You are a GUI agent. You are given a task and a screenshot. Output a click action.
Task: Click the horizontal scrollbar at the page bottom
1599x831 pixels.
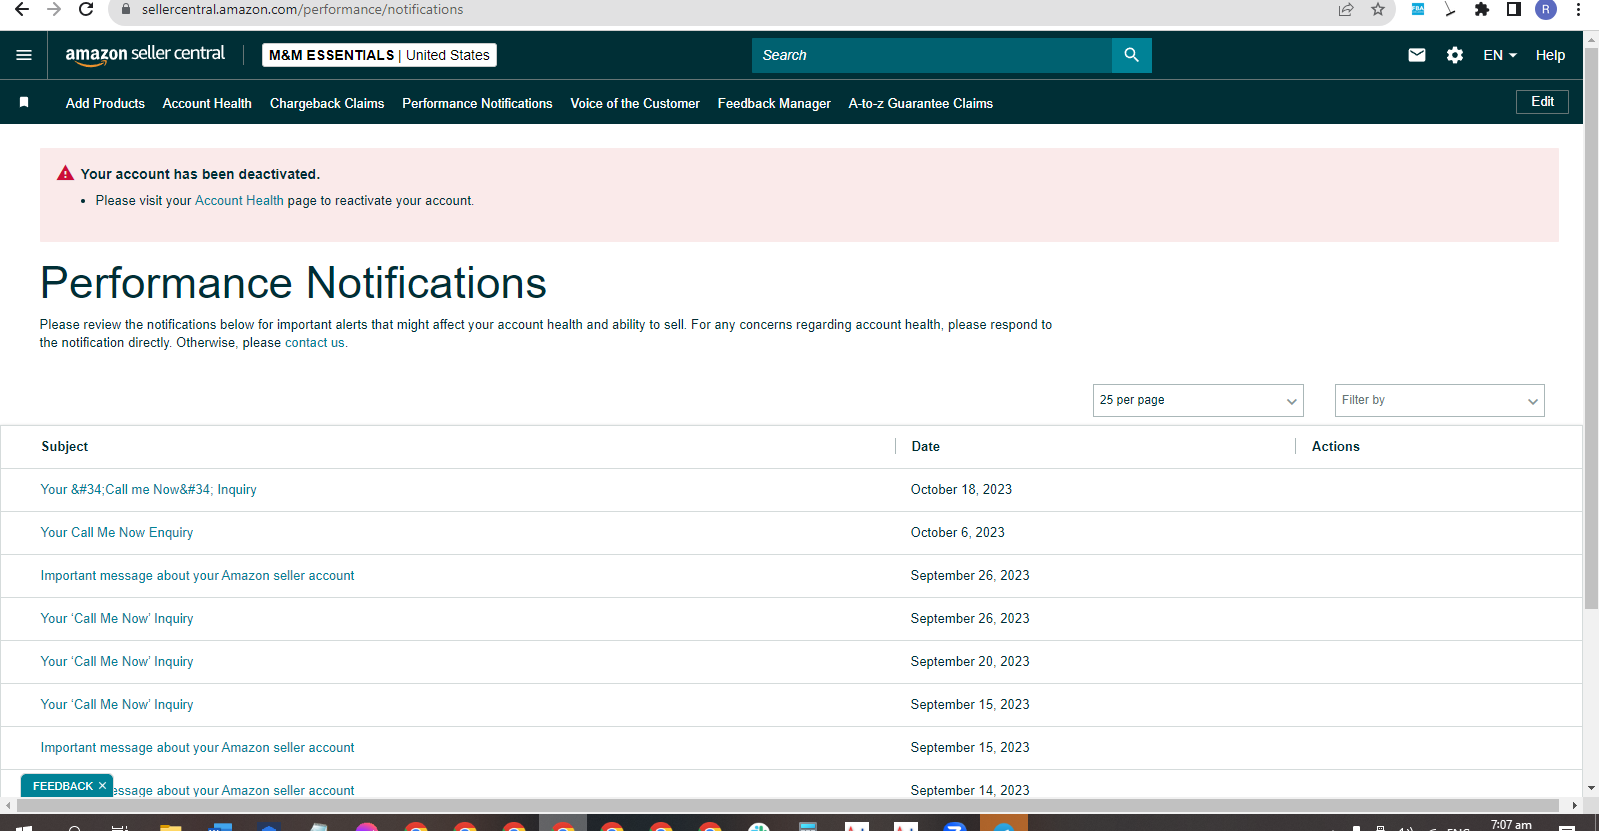pyautogui.click(x=789, y=805)
